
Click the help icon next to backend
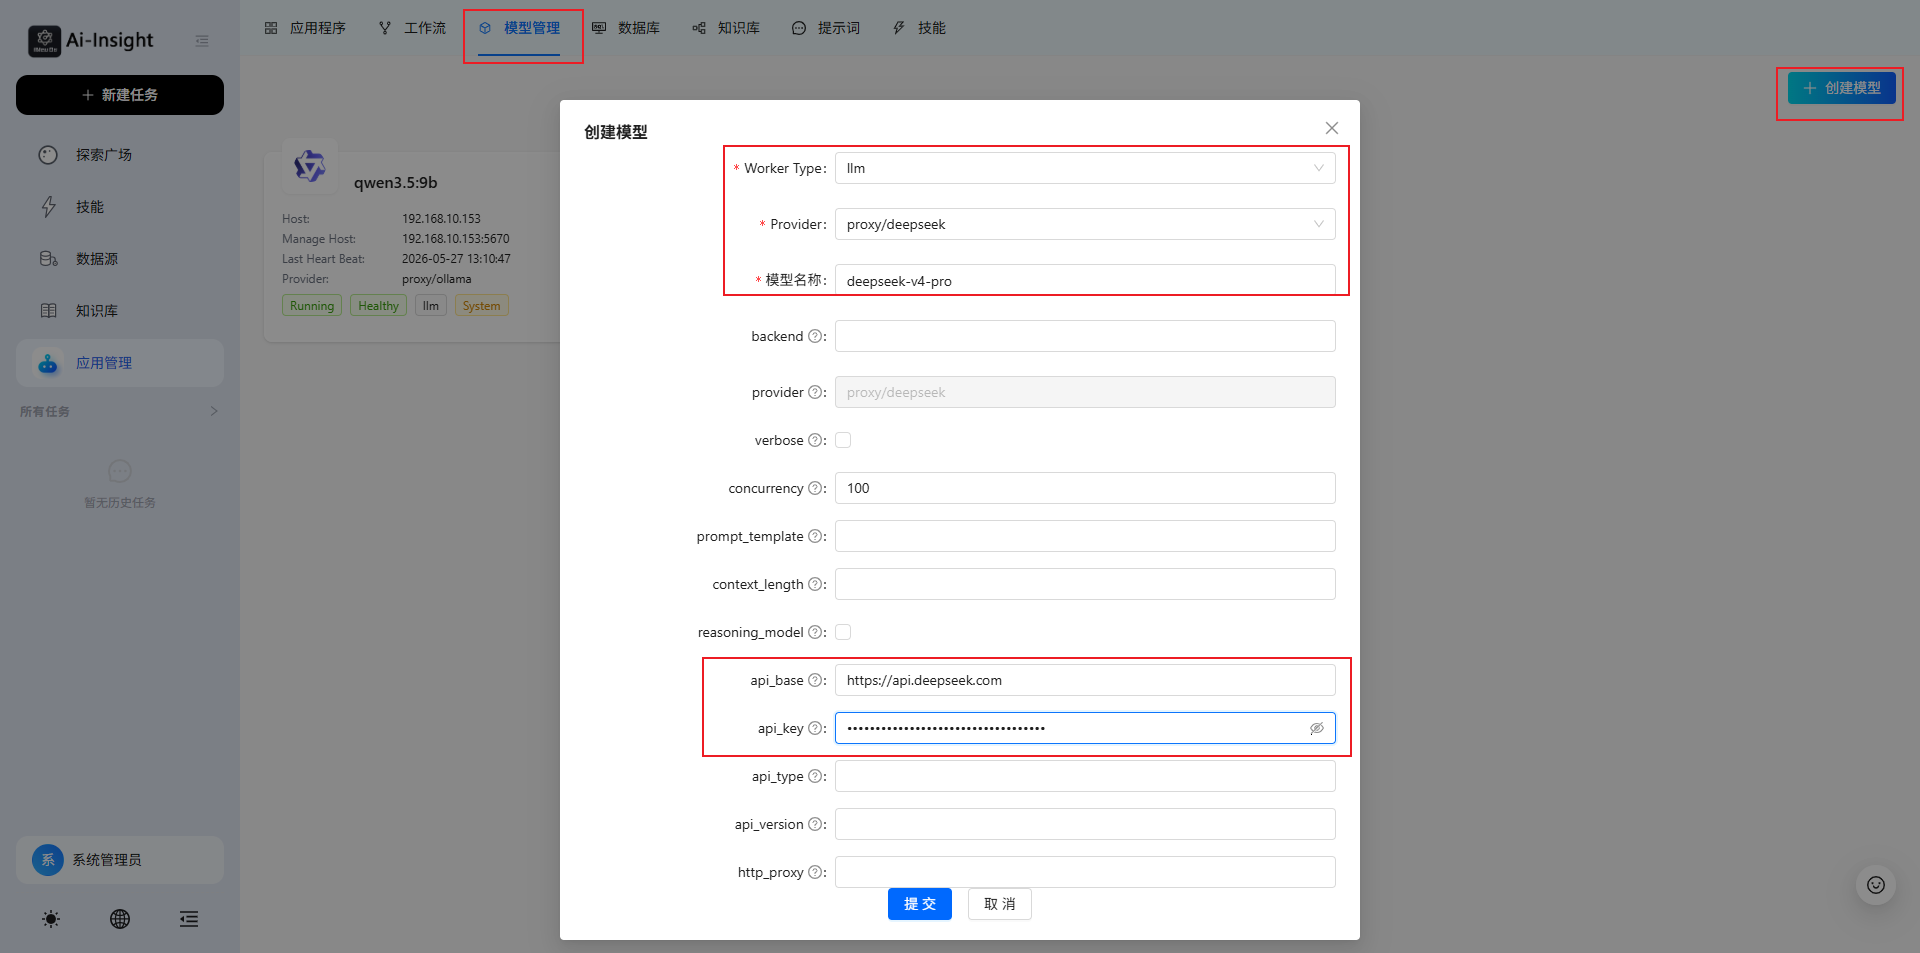pos(815,336)
